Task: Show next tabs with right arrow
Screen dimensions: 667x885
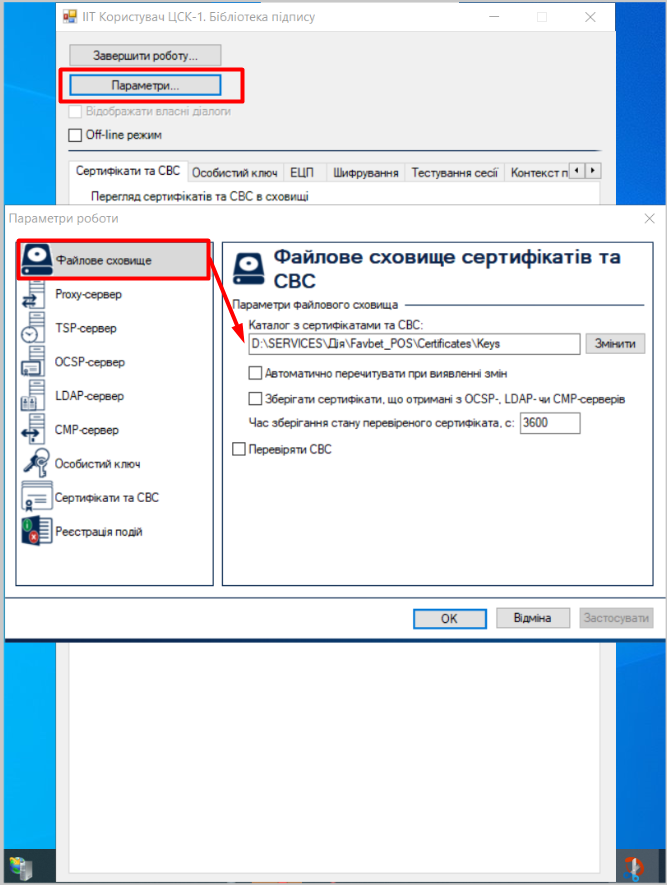Action: click(593, 170)
